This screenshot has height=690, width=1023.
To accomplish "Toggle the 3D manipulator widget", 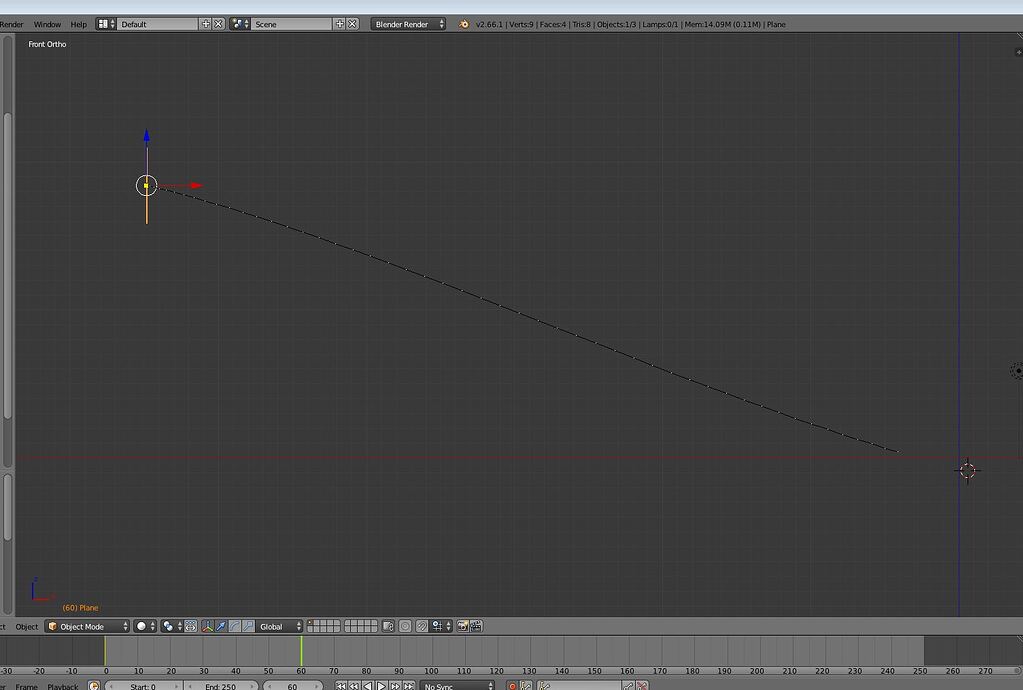I will tap(207, 627).
